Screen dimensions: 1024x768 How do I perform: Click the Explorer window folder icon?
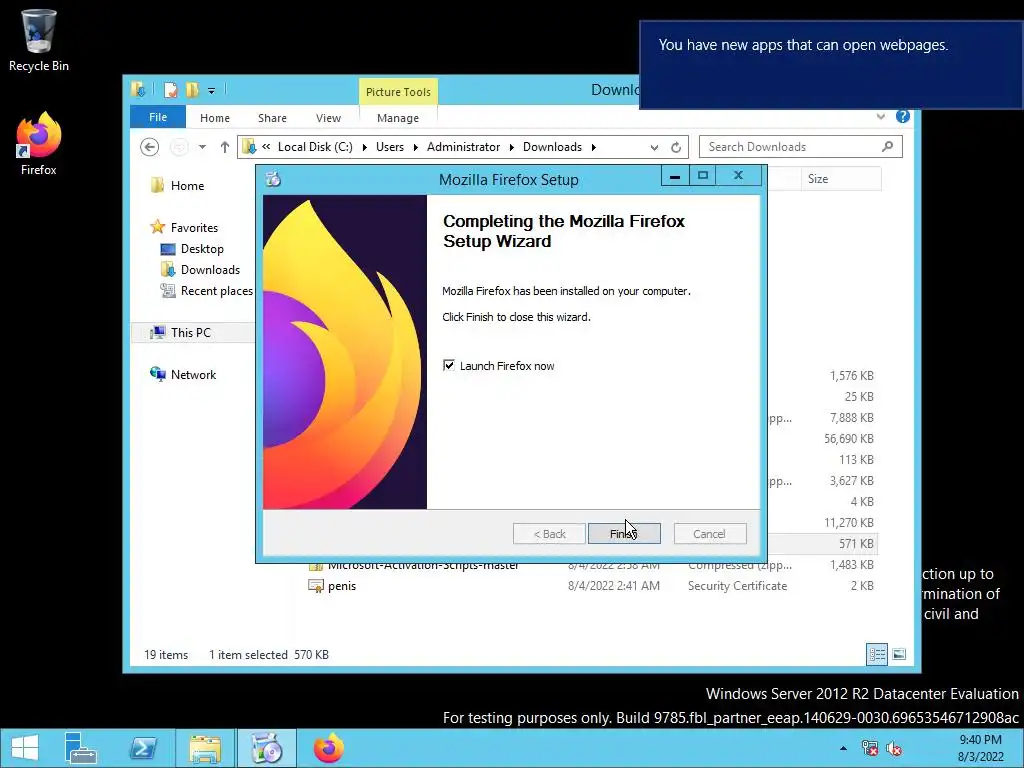tap(138, 89)
